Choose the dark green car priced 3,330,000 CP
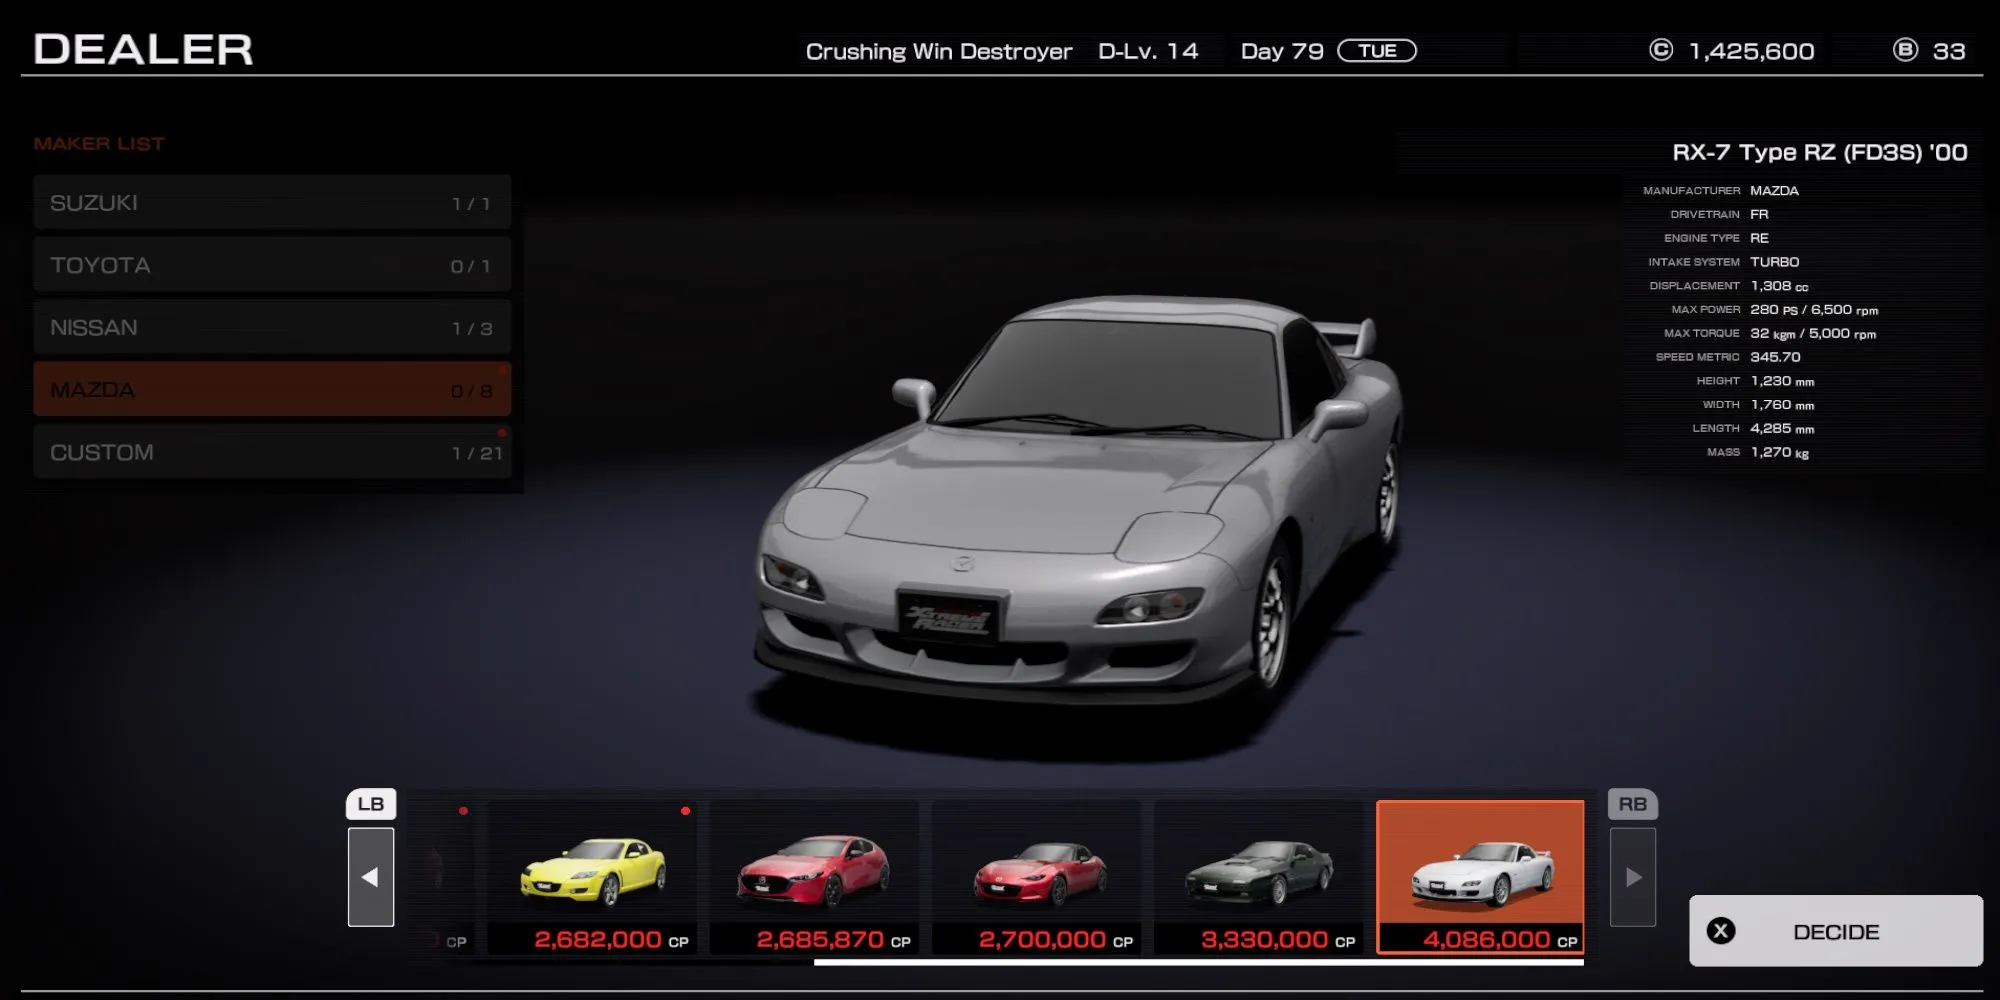Viewport: 2000px width, 1000px height. pyautogui.click(x=1259, y=877)
